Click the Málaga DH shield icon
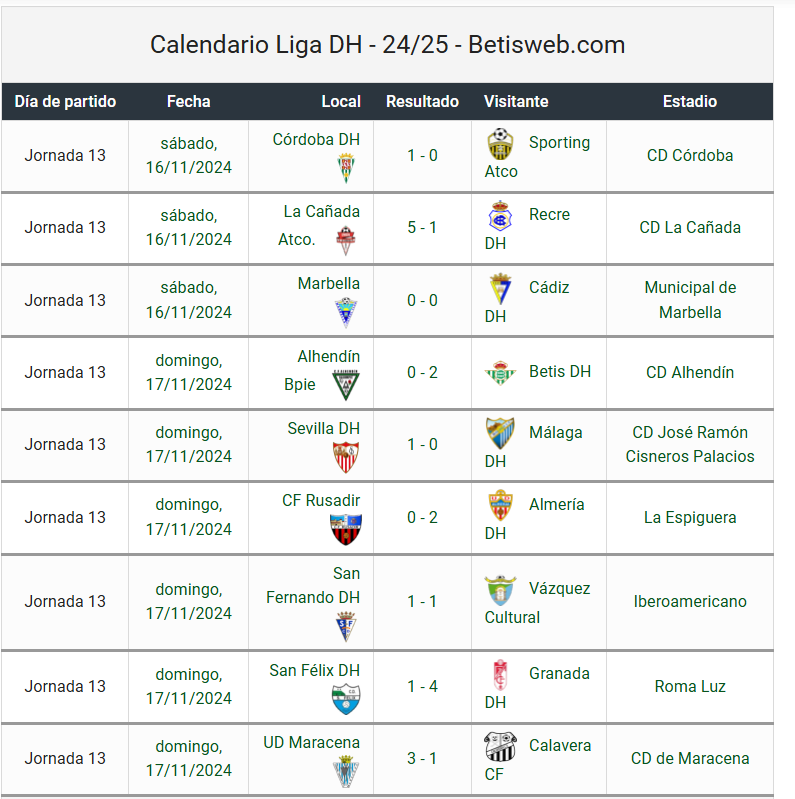The width and height of the screenshot is (795, 799). coord(500,434)
